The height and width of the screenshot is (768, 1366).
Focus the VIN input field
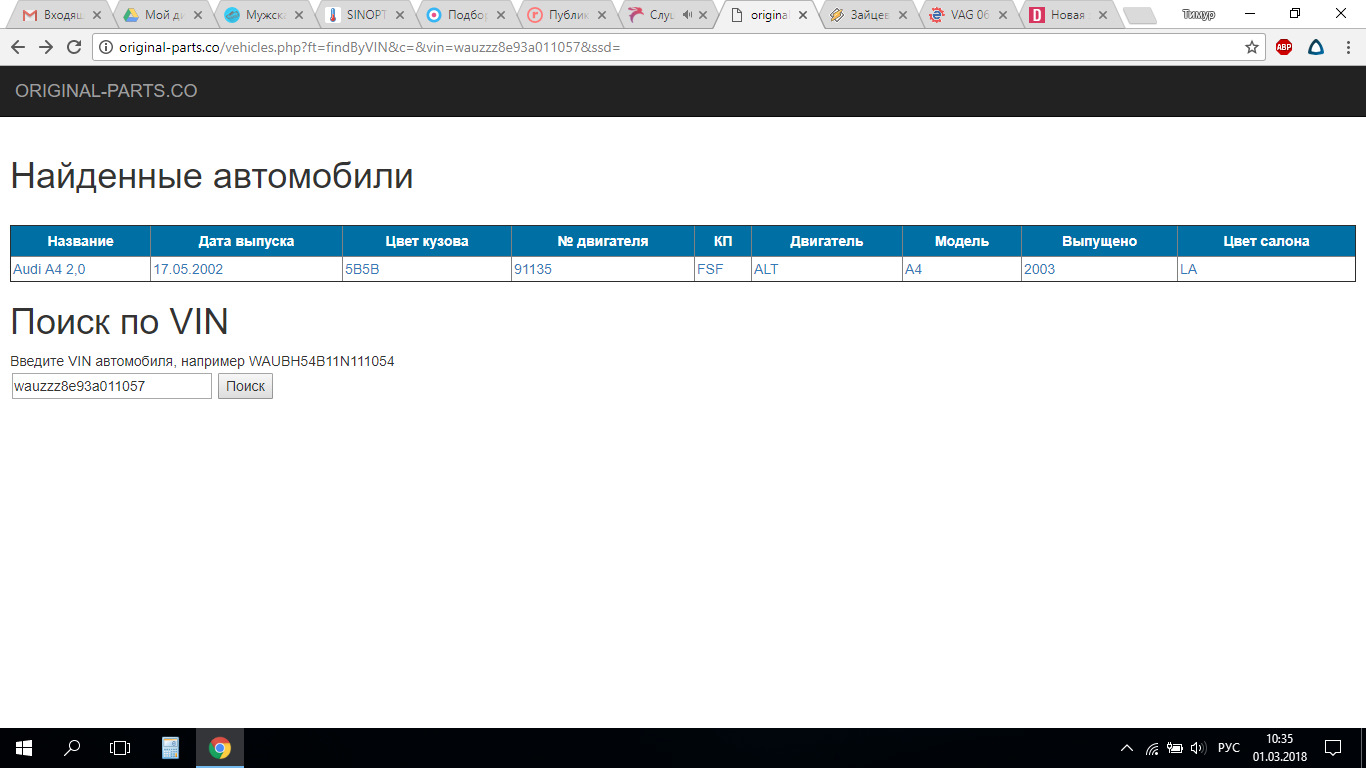(112, 386)
